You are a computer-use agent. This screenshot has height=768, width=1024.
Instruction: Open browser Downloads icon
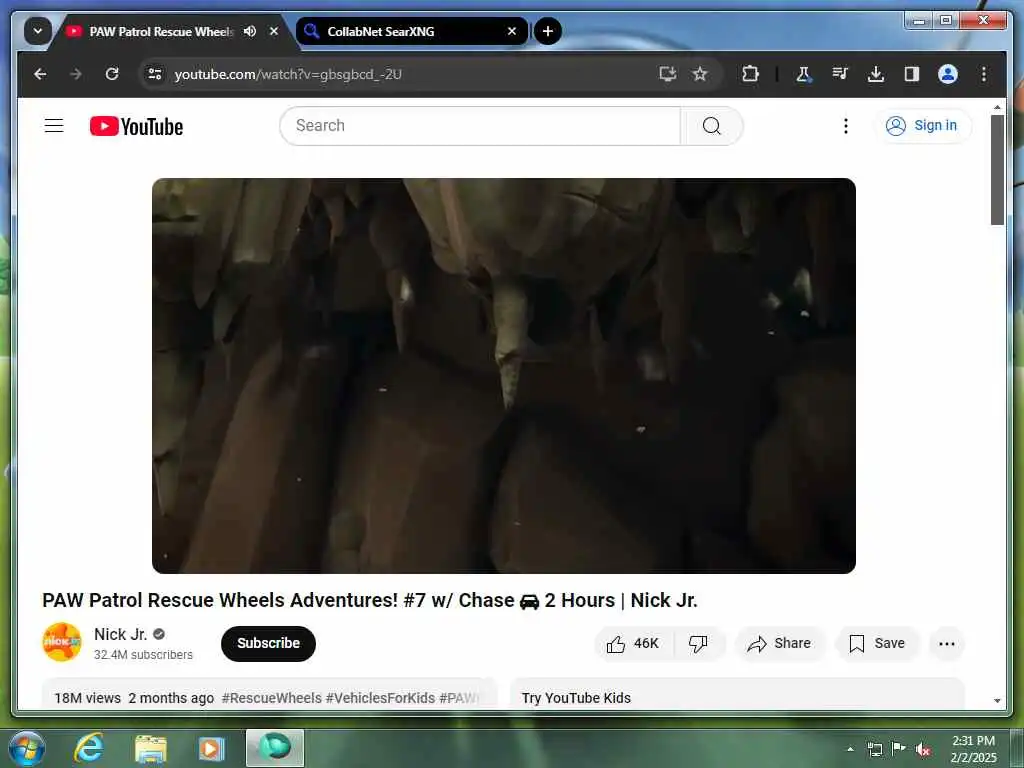point(876,74)
